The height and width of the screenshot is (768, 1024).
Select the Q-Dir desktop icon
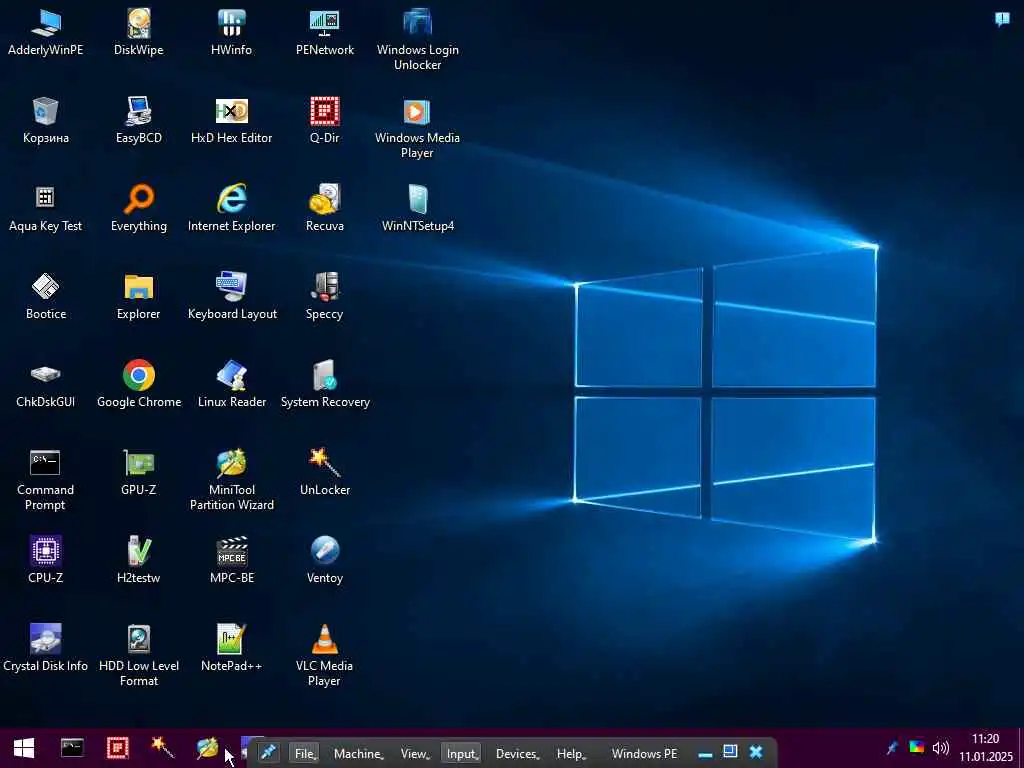[325, 121]
